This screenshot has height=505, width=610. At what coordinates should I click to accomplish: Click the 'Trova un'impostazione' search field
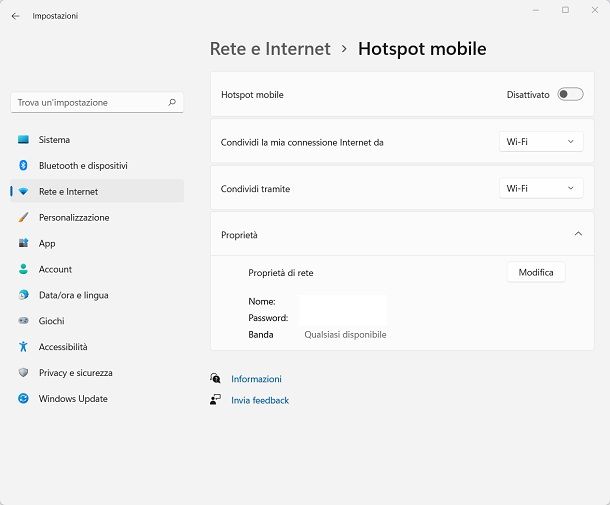tap(90, 102)
